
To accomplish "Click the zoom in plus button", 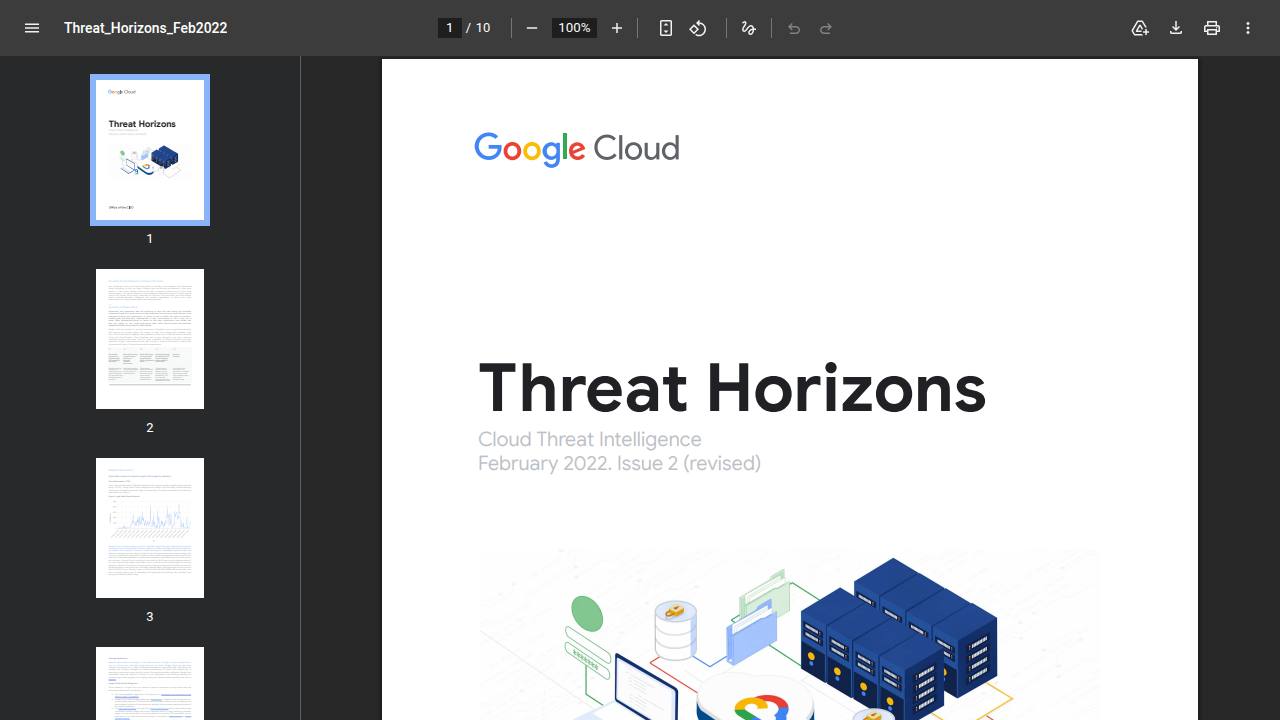I will click(617, 28).
